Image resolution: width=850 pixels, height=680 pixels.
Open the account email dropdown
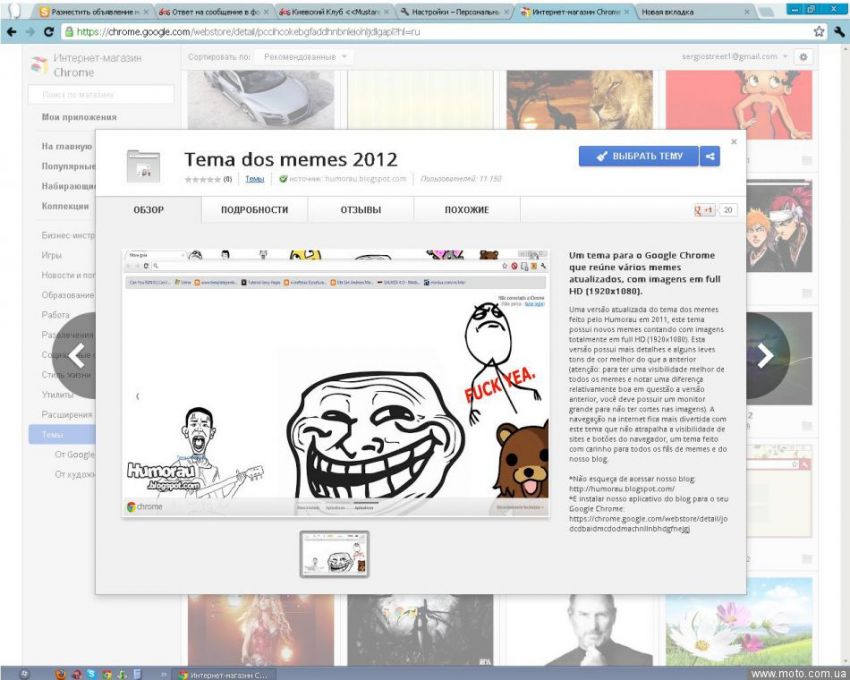733,57
